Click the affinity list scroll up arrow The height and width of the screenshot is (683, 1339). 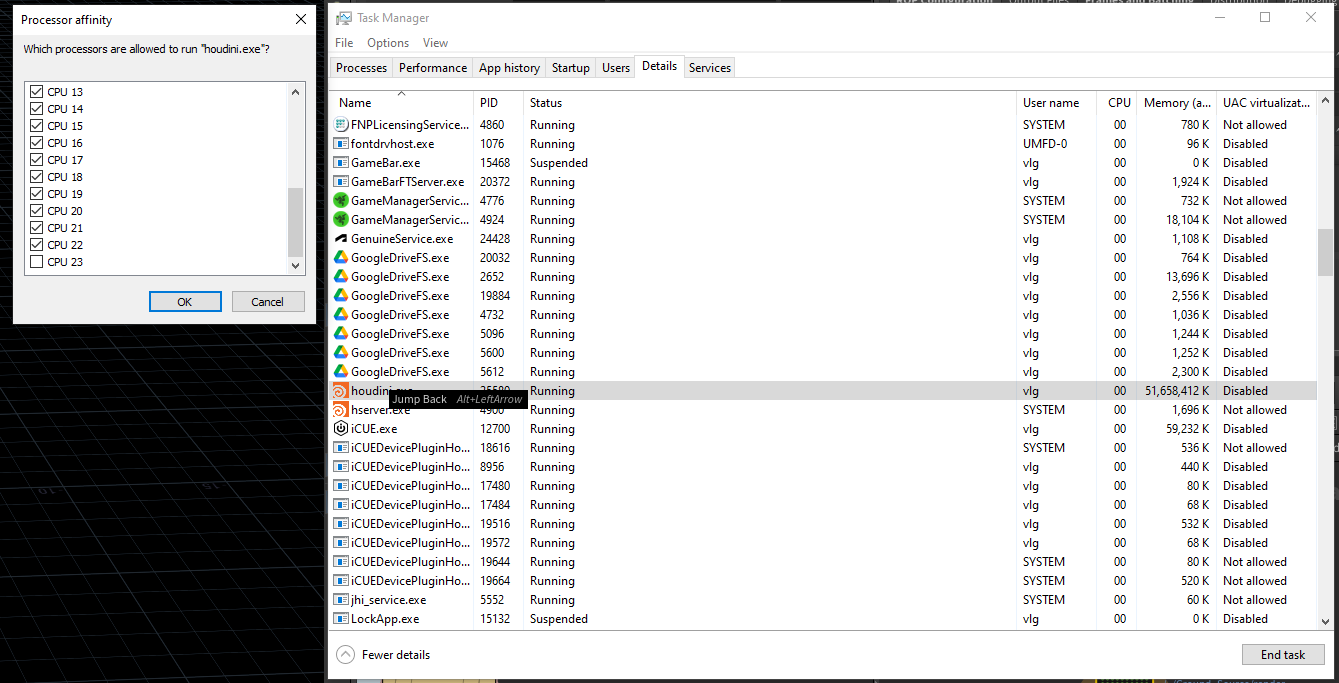tap(295, 92)
